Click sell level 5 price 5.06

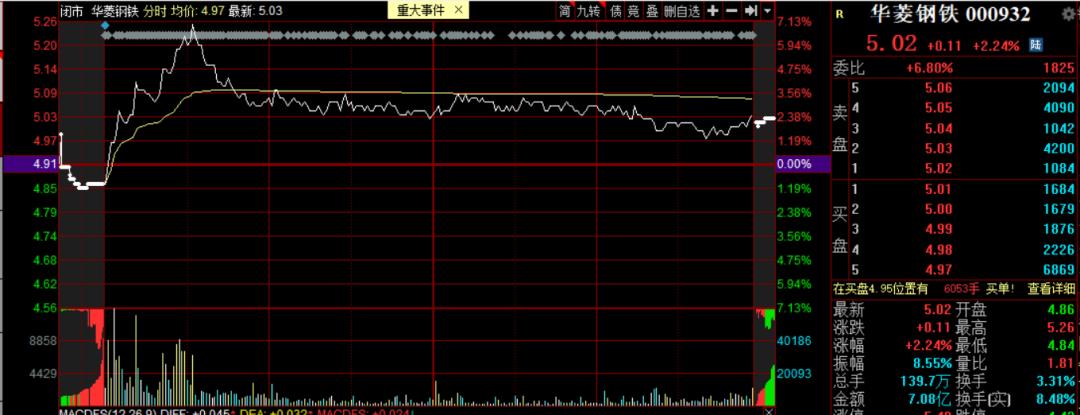click(939, 87)
